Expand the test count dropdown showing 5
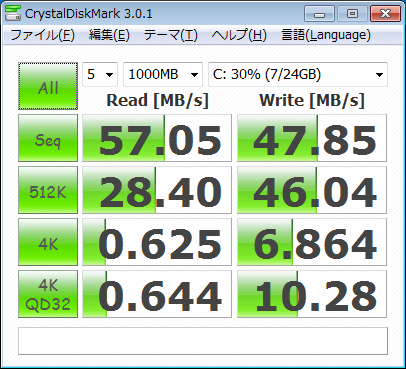Screen dimensions: 406x369 100,74
